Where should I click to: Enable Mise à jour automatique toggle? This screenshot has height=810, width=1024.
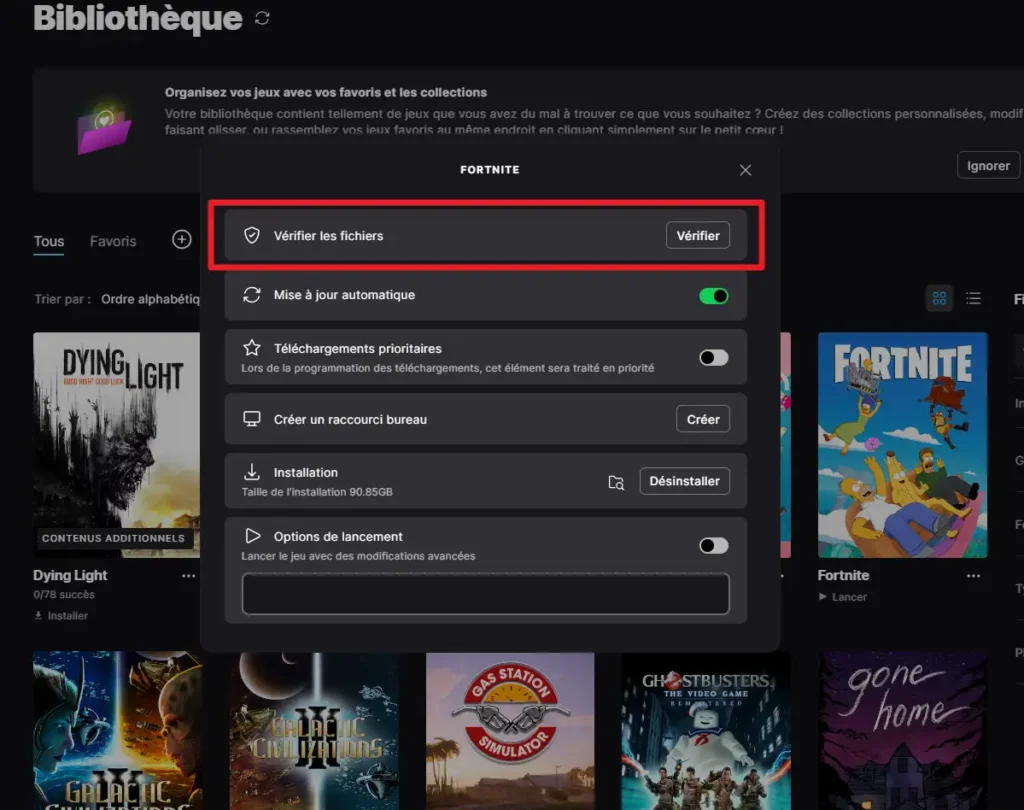713,296
